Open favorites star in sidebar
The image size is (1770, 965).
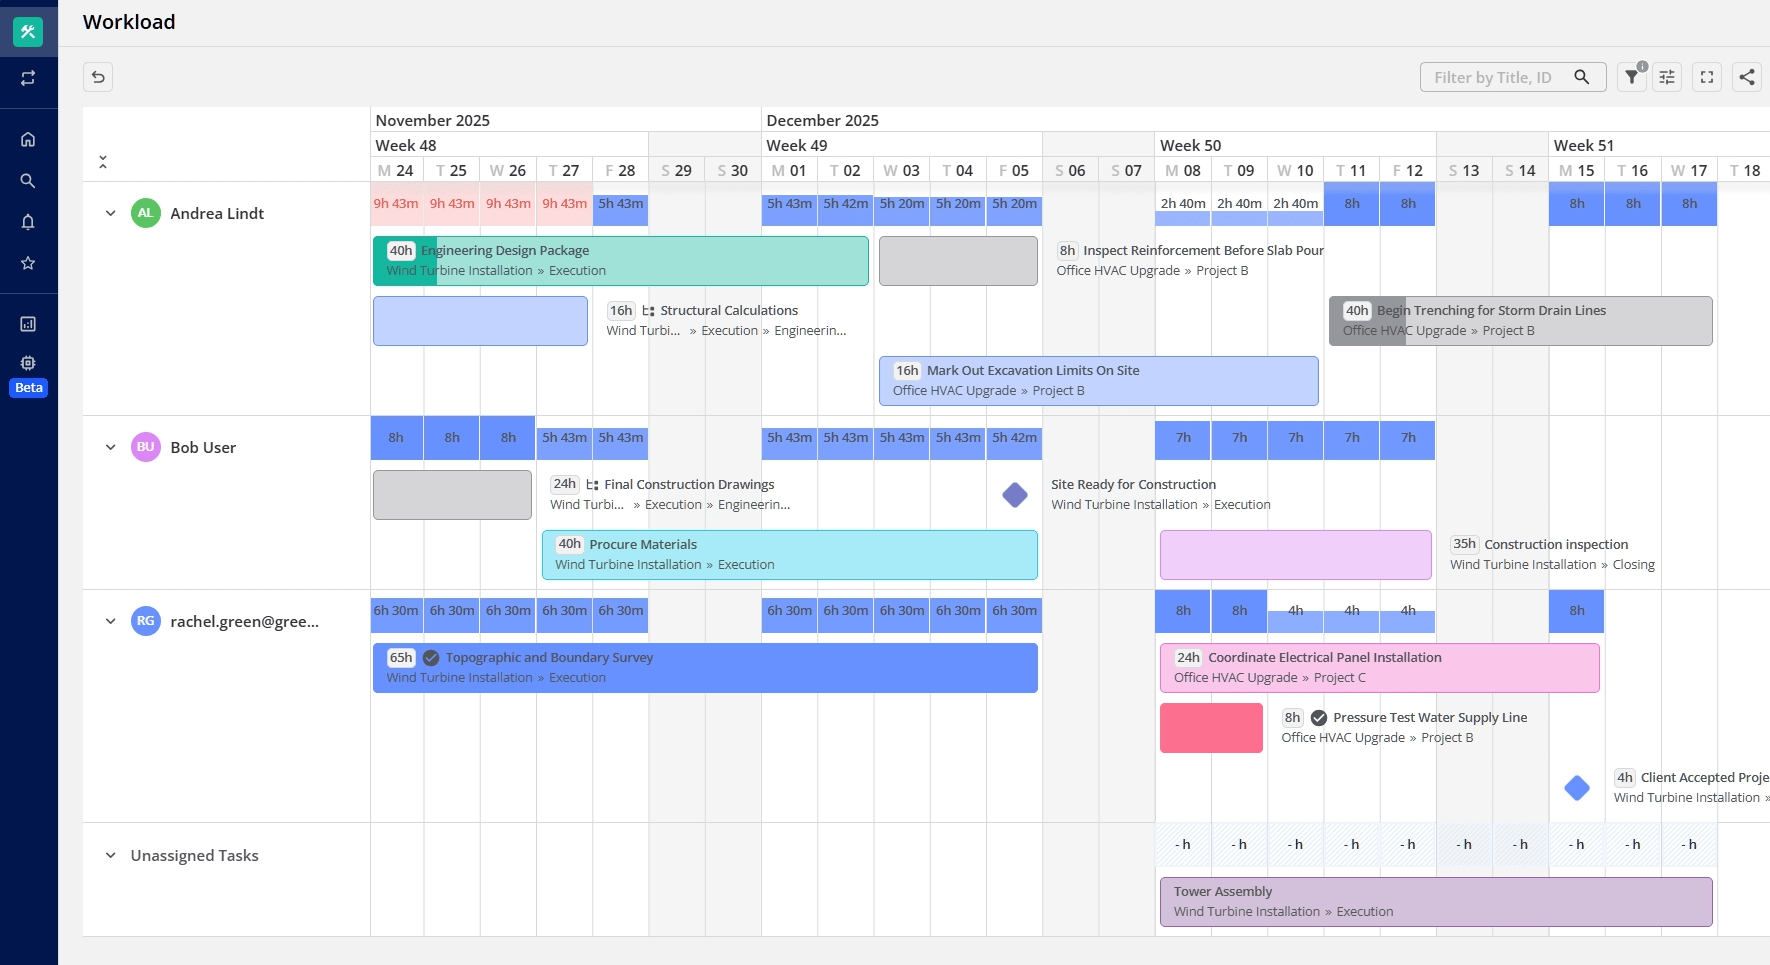tap(28, 263)
